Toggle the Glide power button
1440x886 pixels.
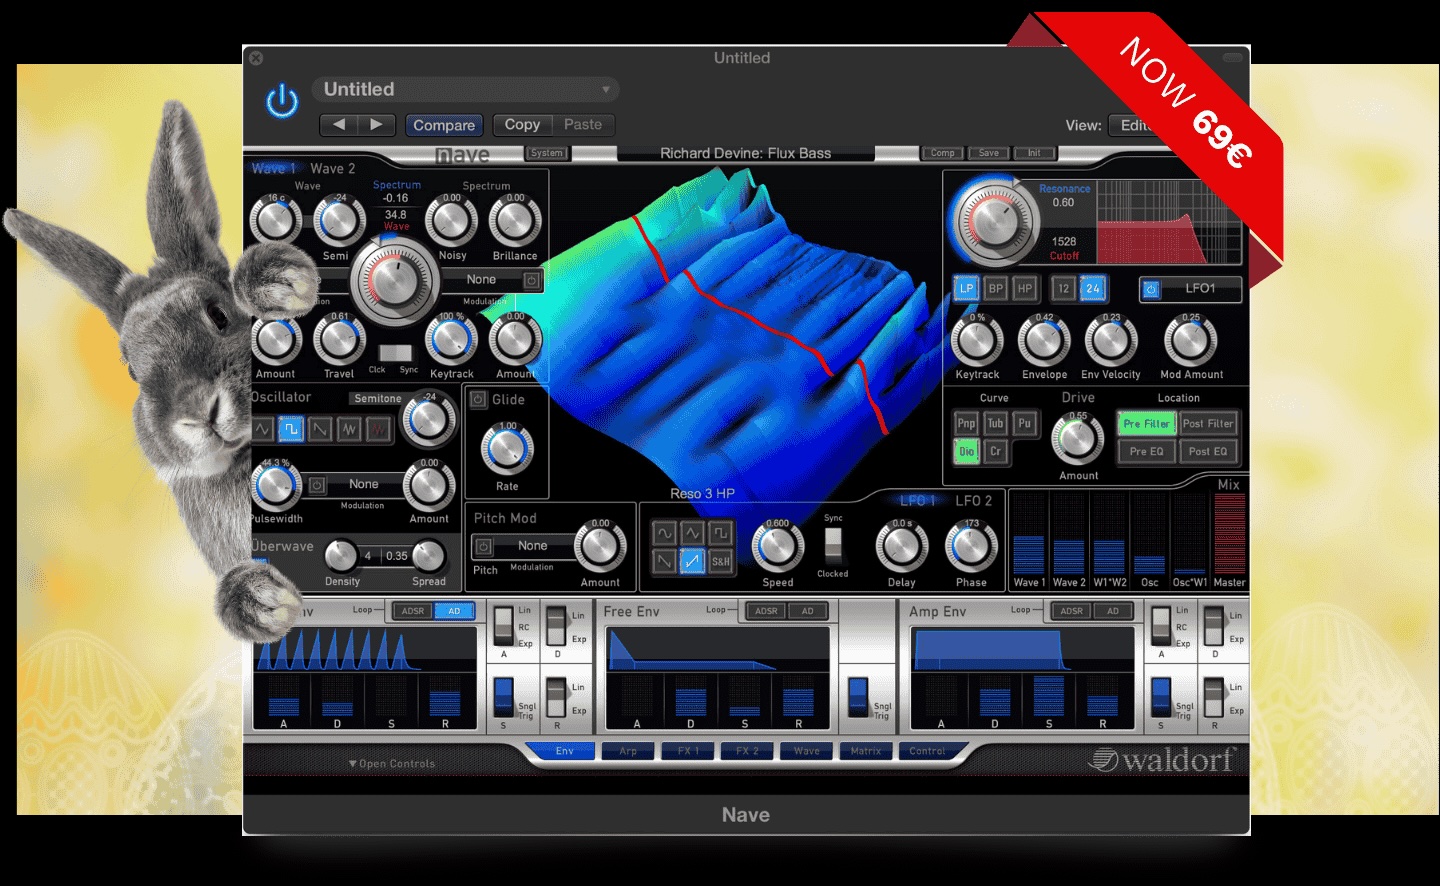(x=478, y=399)
